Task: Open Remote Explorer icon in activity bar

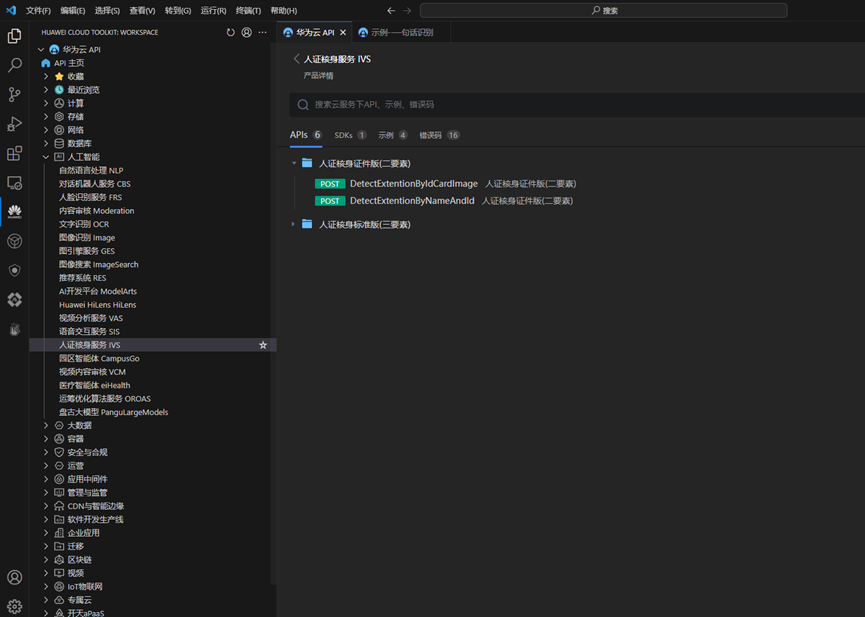Action: pyautogui.click(x=14, y=183)
